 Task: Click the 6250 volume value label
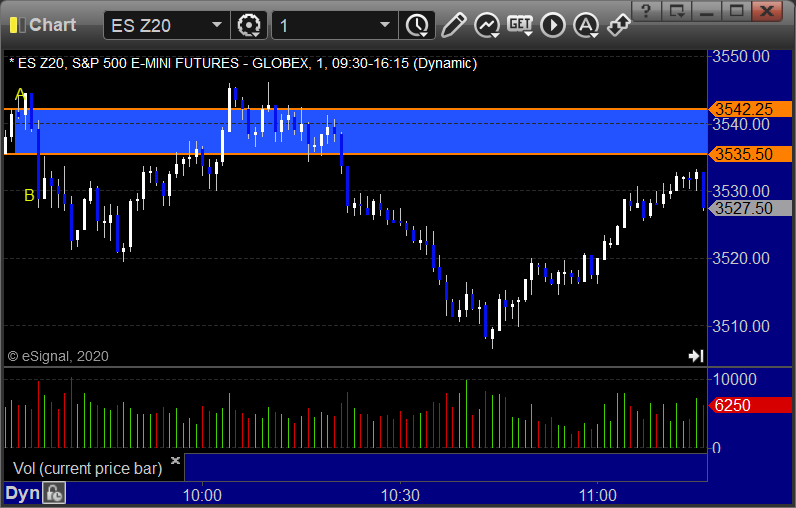(751, 405)
